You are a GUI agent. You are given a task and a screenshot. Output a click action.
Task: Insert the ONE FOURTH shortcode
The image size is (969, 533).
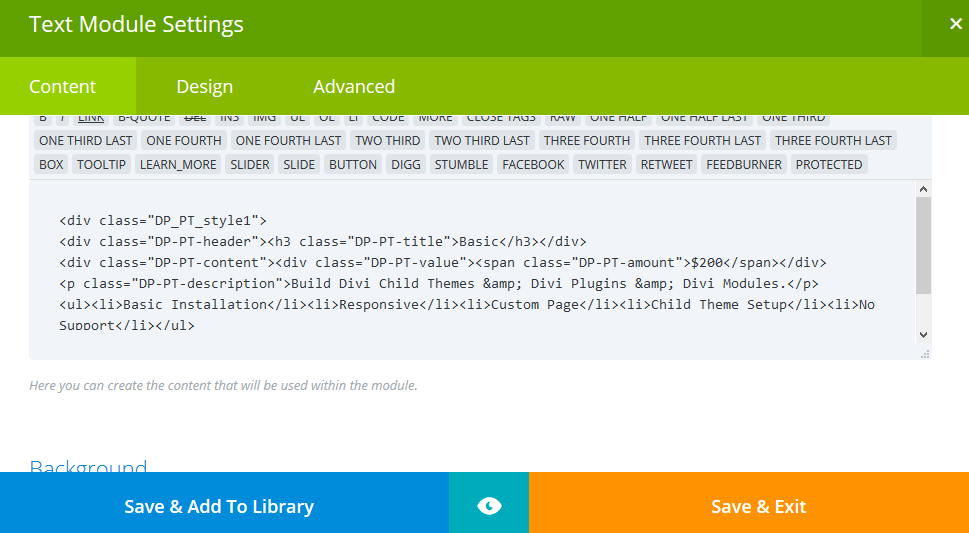[184, 140]
